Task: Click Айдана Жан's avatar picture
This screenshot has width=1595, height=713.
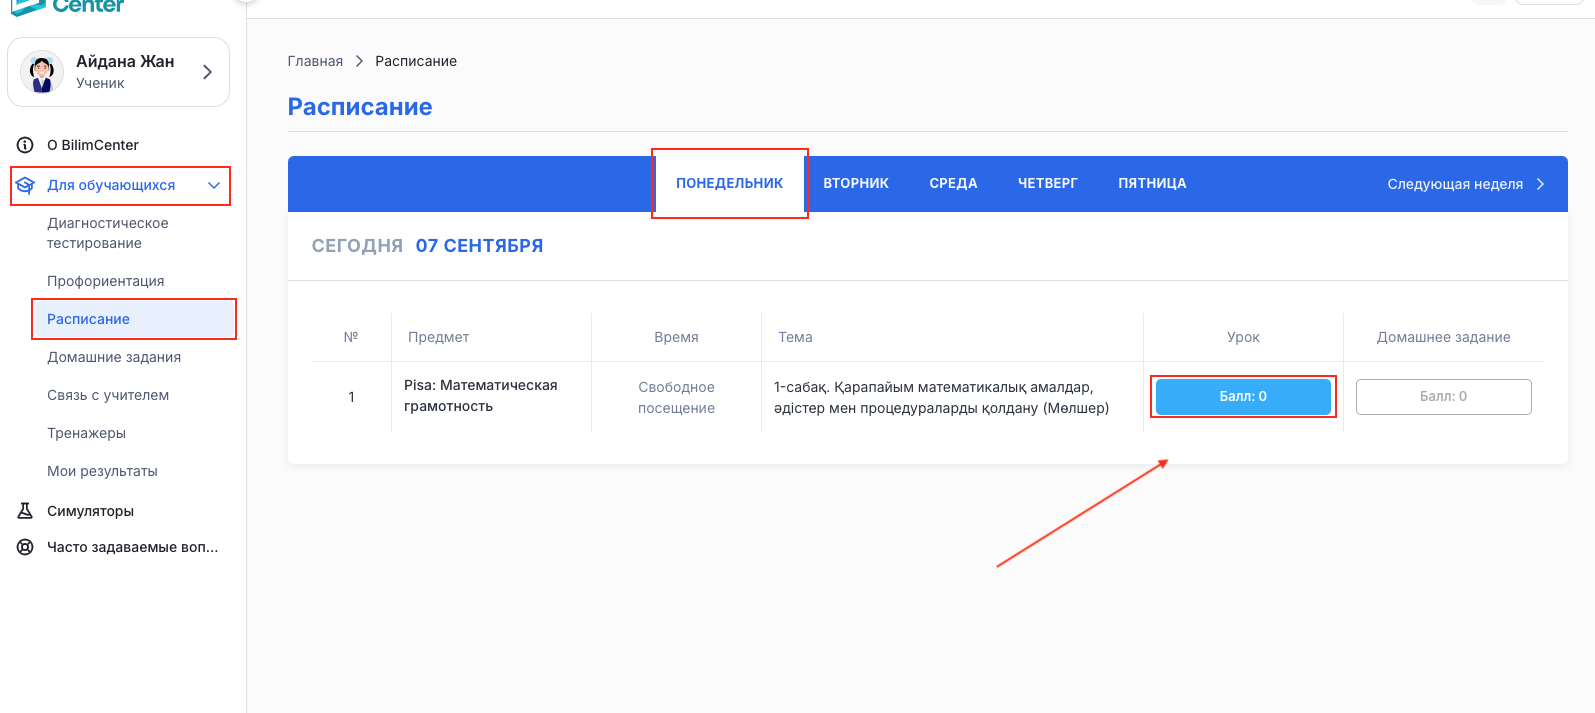Action: [x=42, y=72]
